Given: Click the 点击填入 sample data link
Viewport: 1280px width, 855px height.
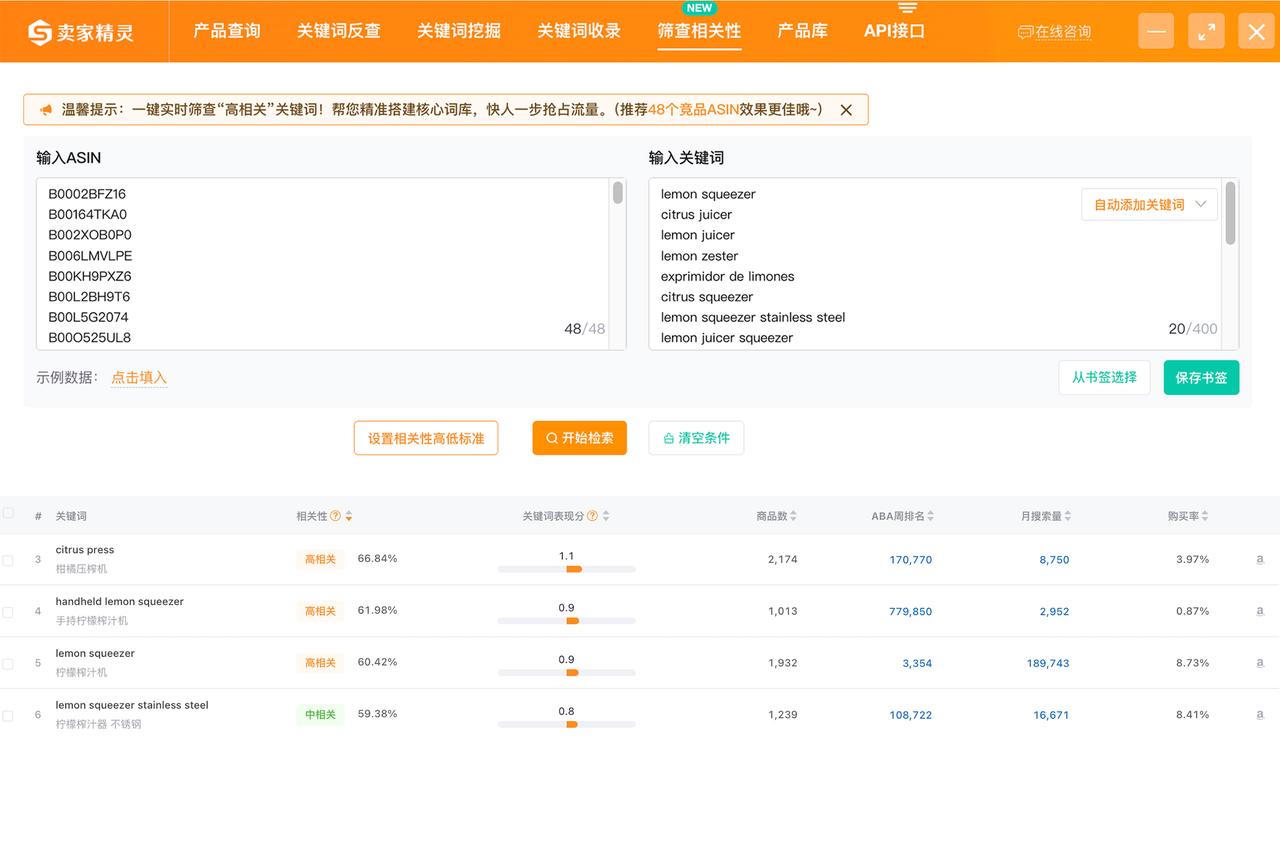Looking at the screenshot, I should tap(139, 378).
